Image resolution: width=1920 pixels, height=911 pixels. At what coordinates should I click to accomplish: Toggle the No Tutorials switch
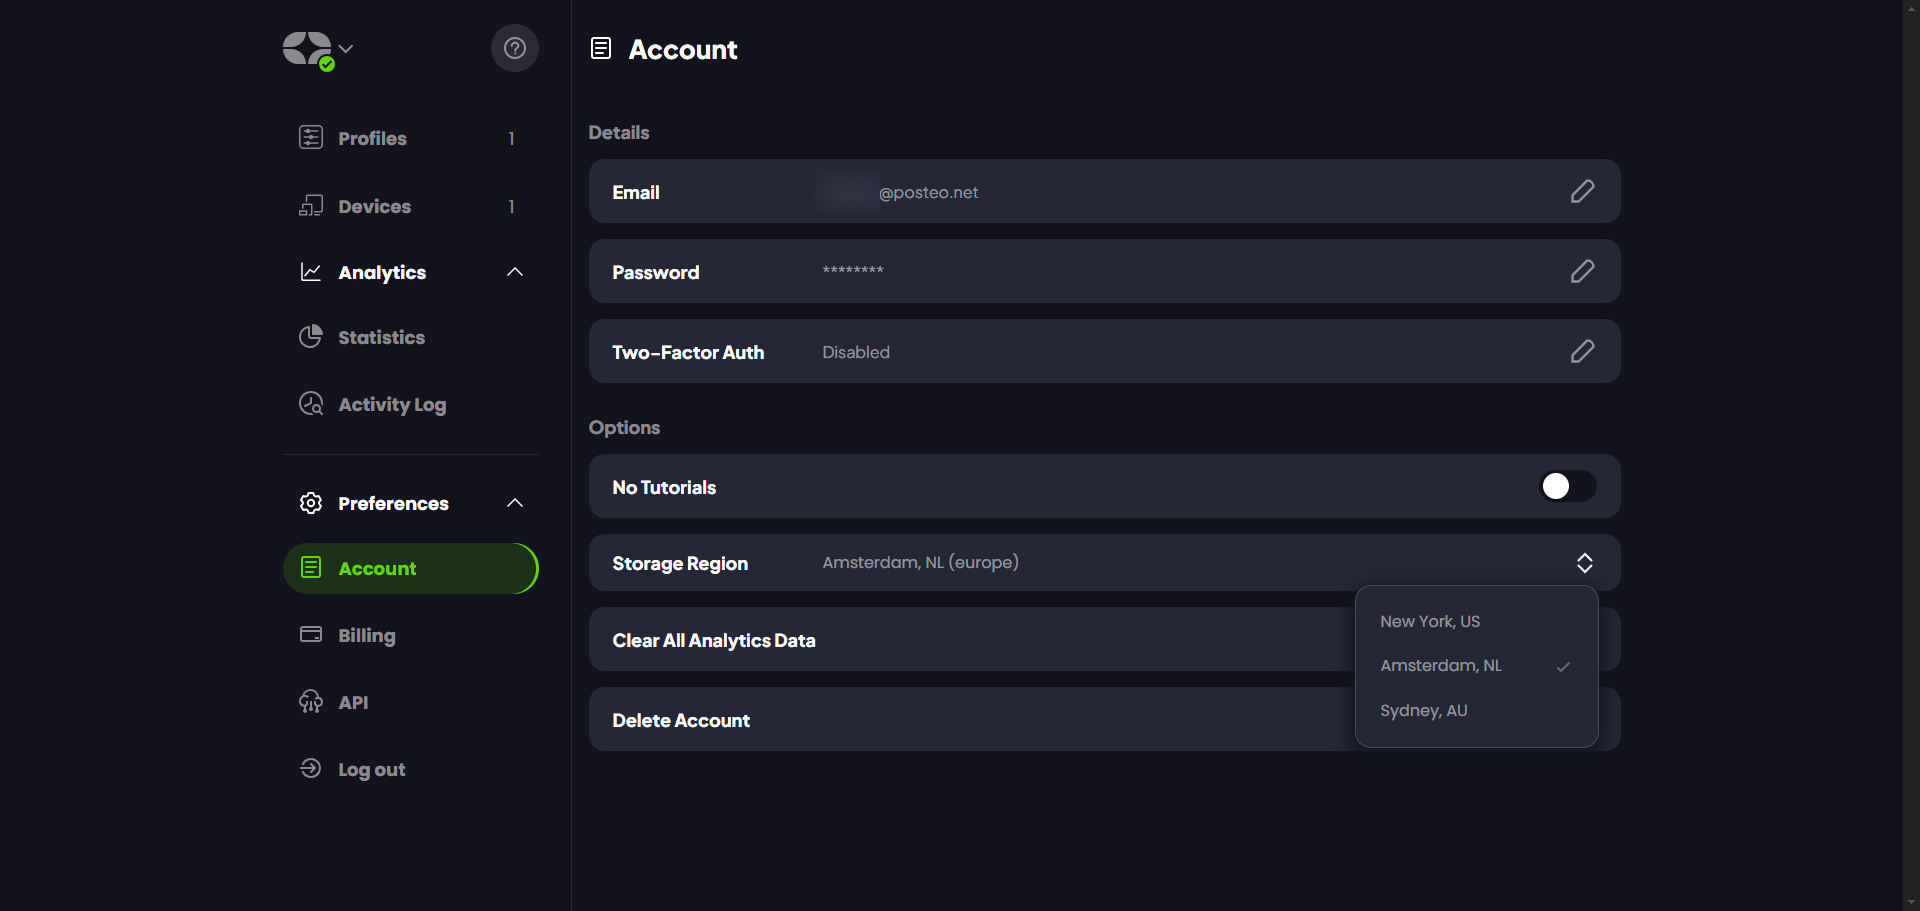pos(1566,486)
